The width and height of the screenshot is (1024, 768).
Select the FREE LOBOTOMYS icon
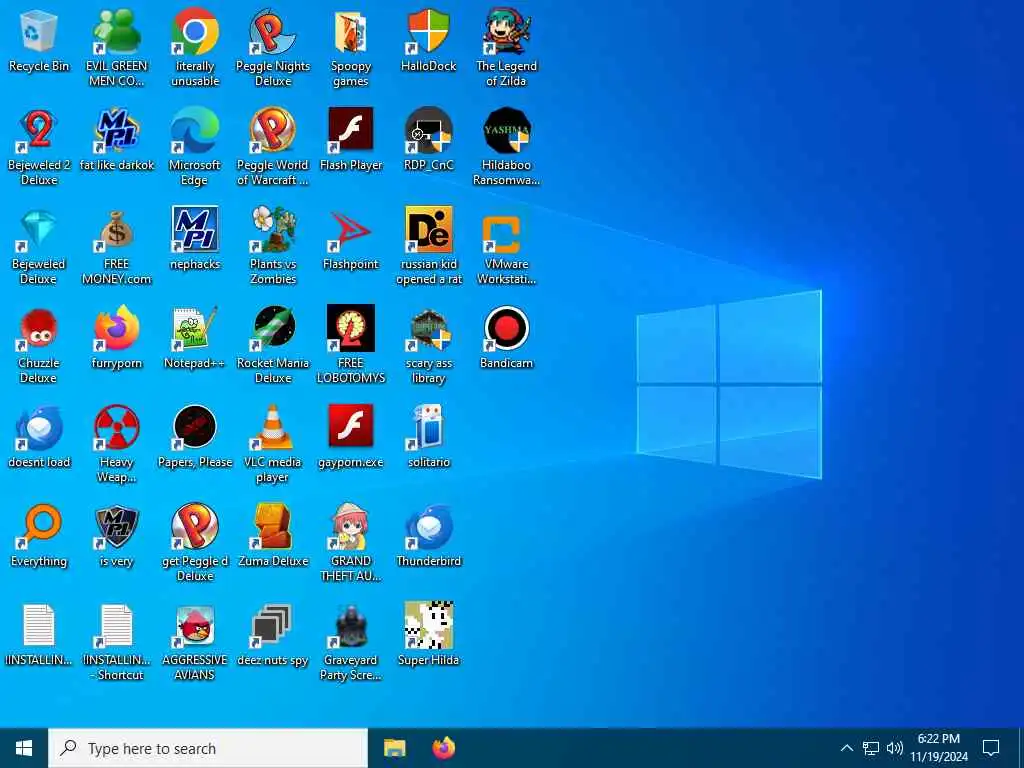tap(351, 328)
